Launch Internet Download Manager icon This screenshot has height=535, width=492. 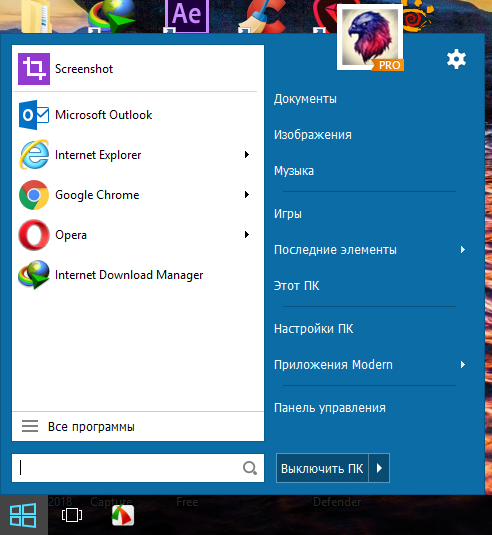[x=34, y=275]
